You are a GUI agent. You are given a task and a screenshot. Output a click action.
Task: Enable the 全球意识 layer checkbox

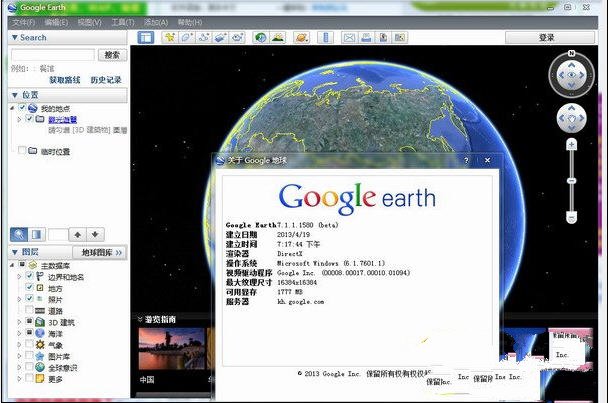coord(29,366)
